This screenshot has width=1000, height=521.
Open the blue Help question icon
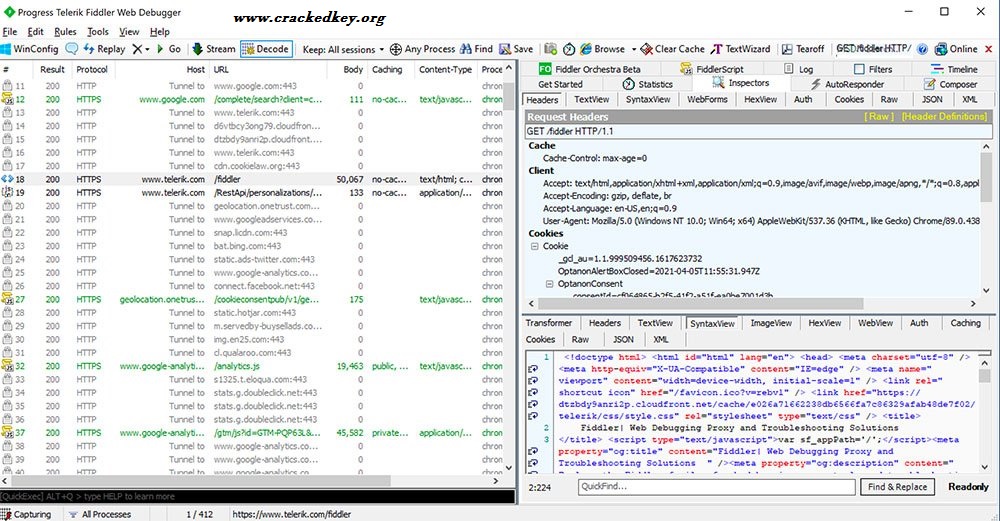click(922, 49)
